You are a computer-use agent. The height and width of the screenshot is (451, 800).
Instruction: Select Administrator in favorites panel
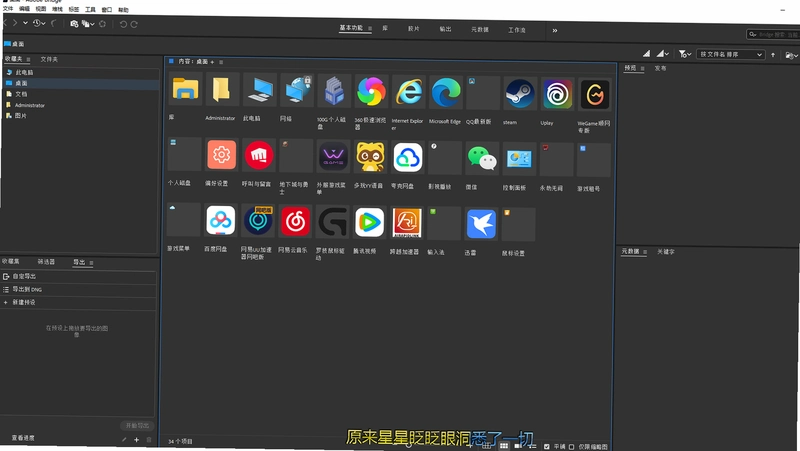(30, 105)
